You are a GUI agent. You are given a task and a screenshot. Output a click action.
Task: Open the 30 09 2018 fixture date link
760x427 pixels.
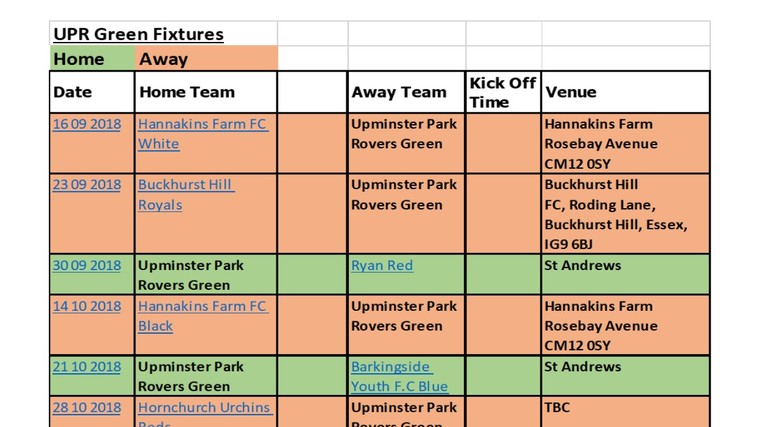pos(86,266)
